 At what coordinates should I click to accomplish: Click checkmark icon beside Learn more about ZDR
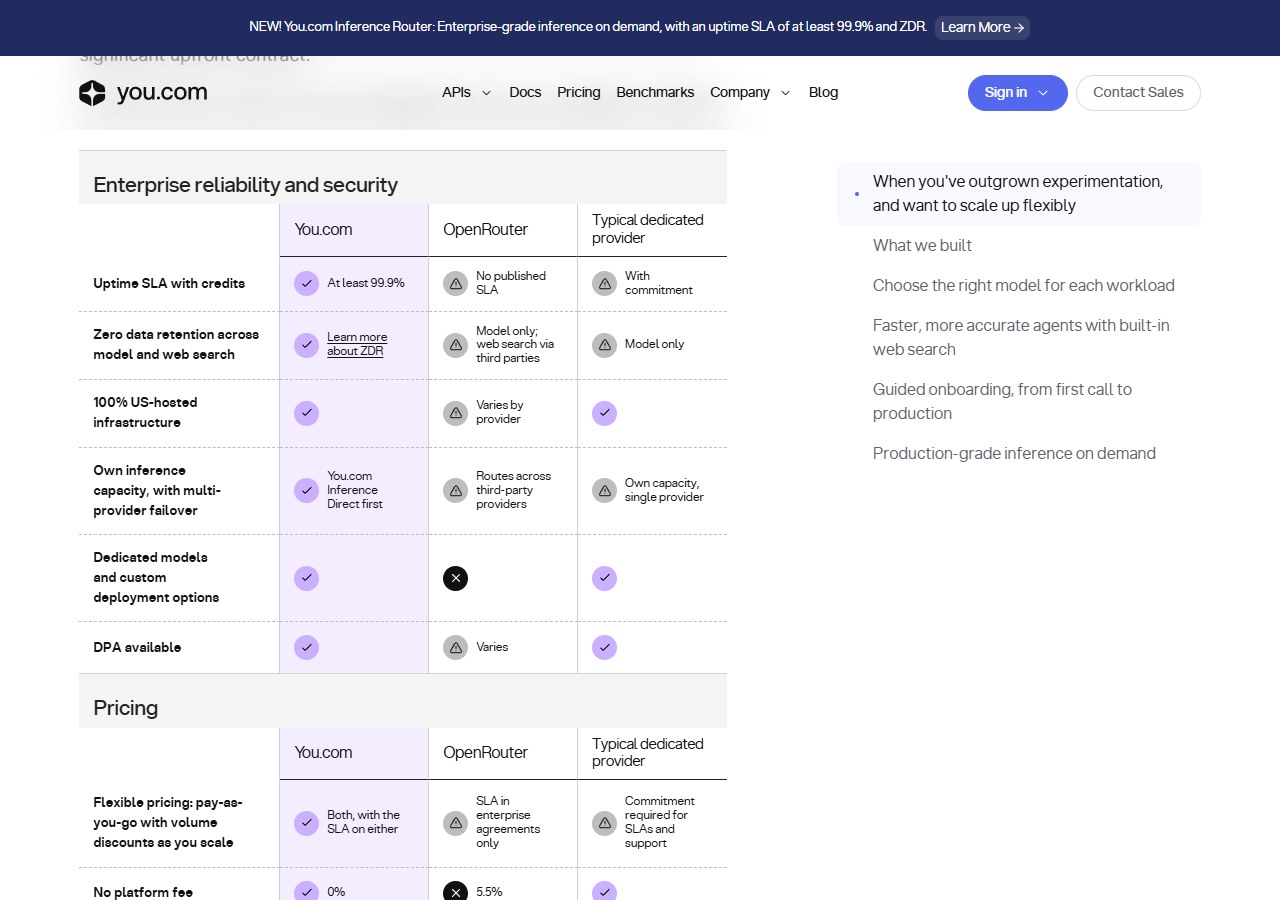tap(306, 345)
